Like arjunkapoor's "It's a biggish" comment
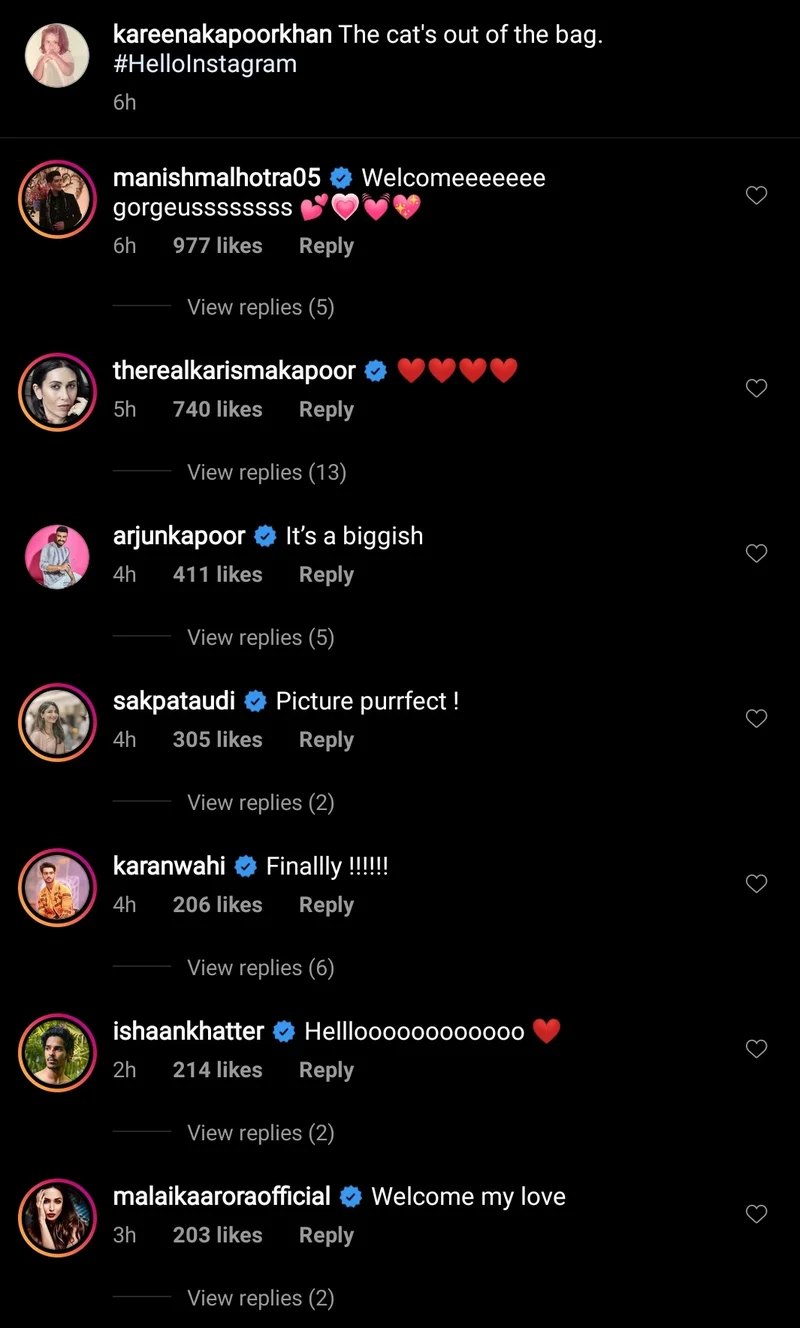The height and width of the screenshot is (1328, 800). (x=757, y=553)
